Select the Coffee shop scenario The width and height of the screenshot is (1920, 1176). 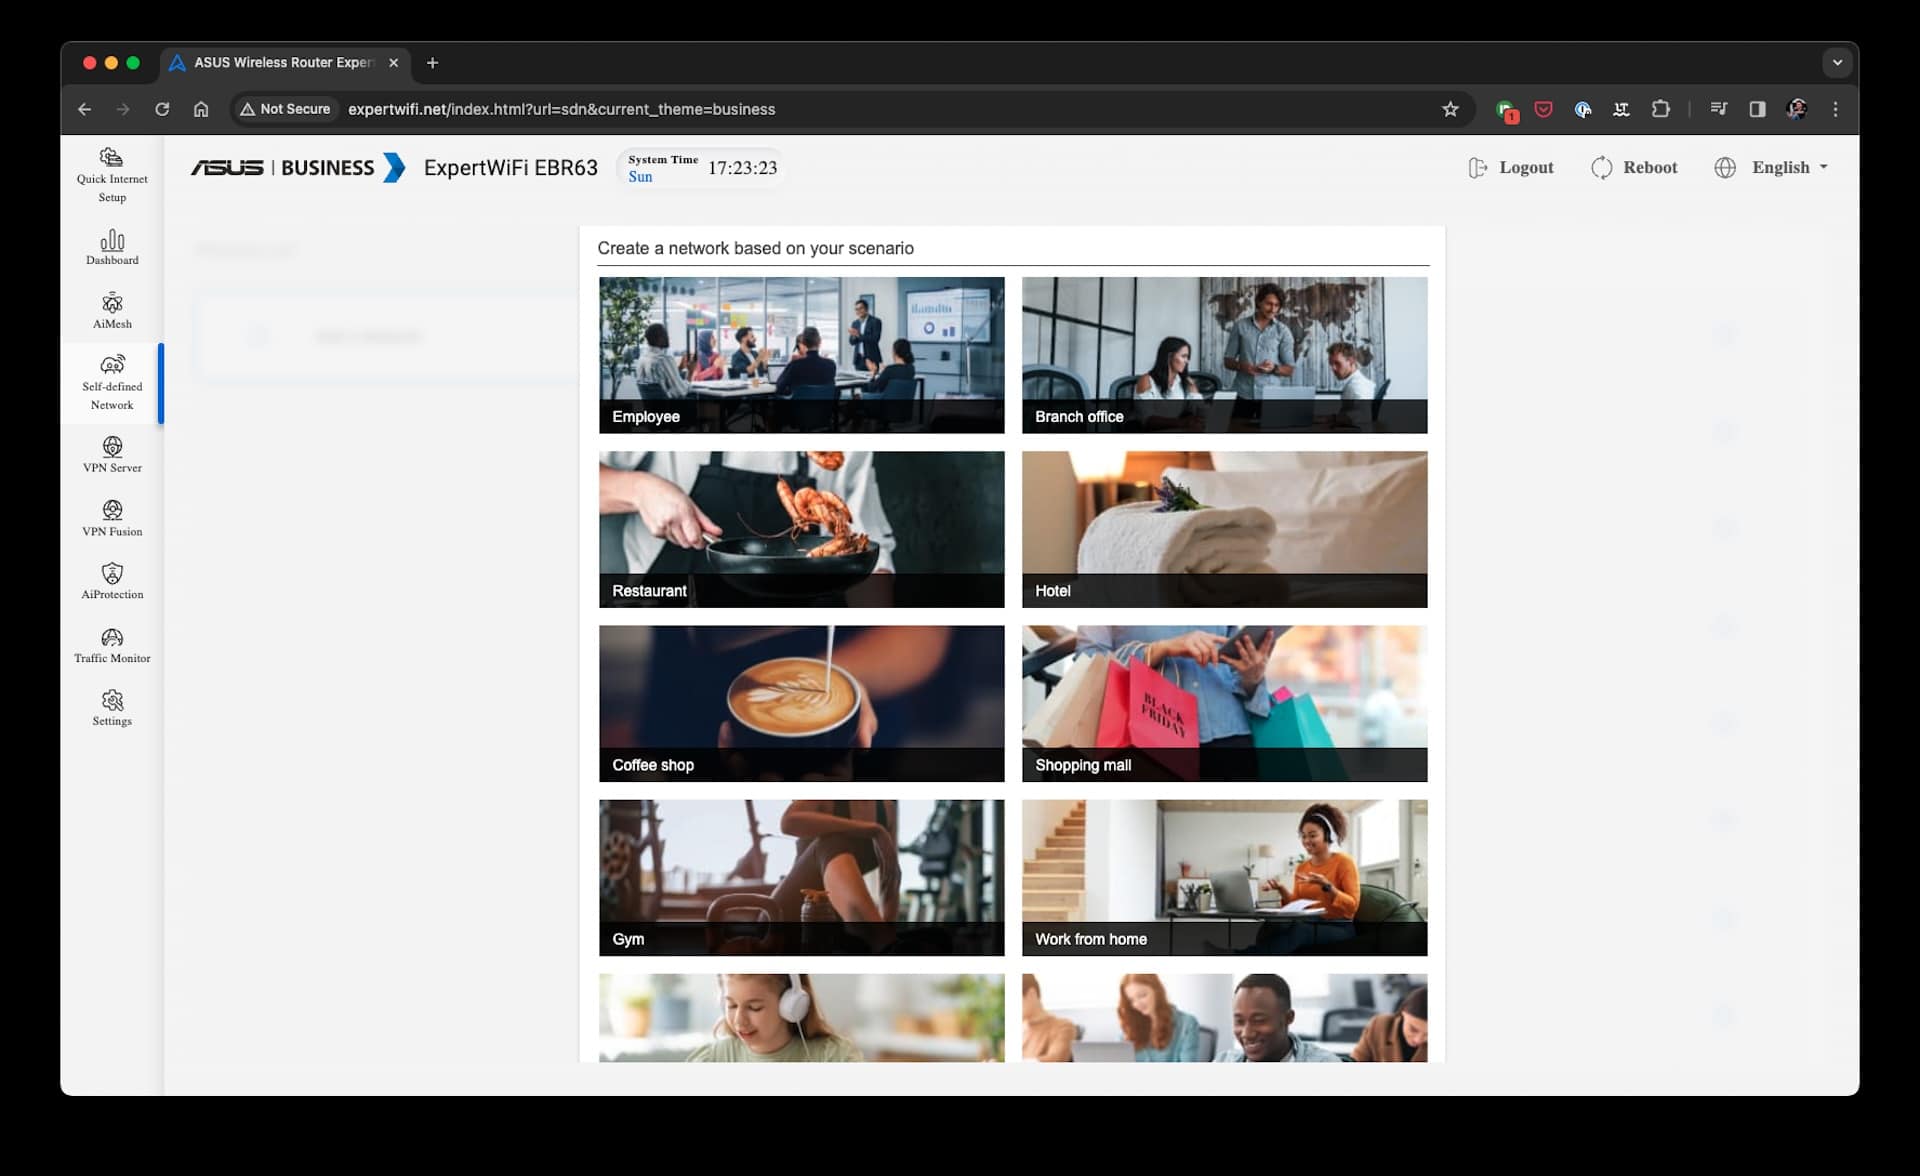(801, 703)
